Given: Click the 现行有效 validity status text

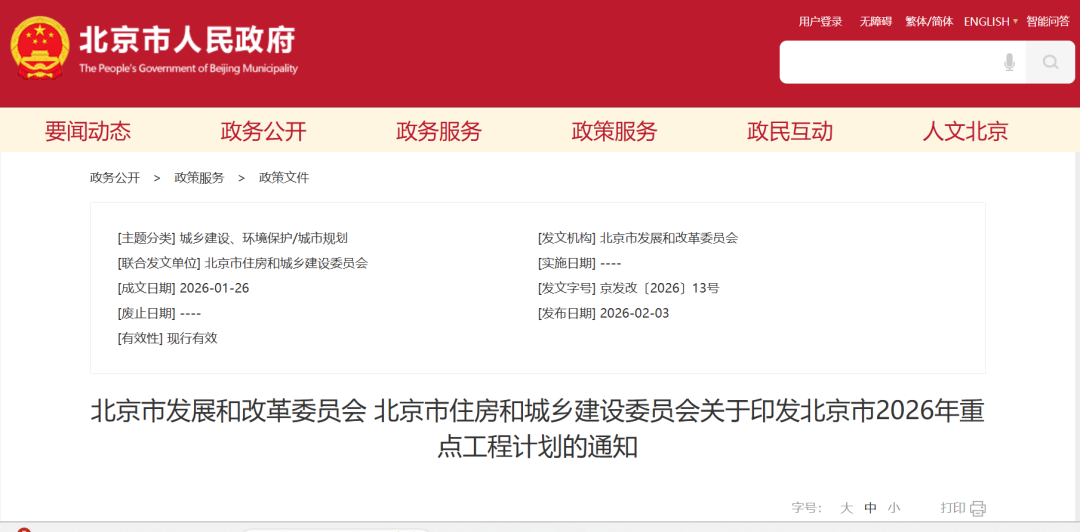Looking at the screenshot, I should pos(192,338).
